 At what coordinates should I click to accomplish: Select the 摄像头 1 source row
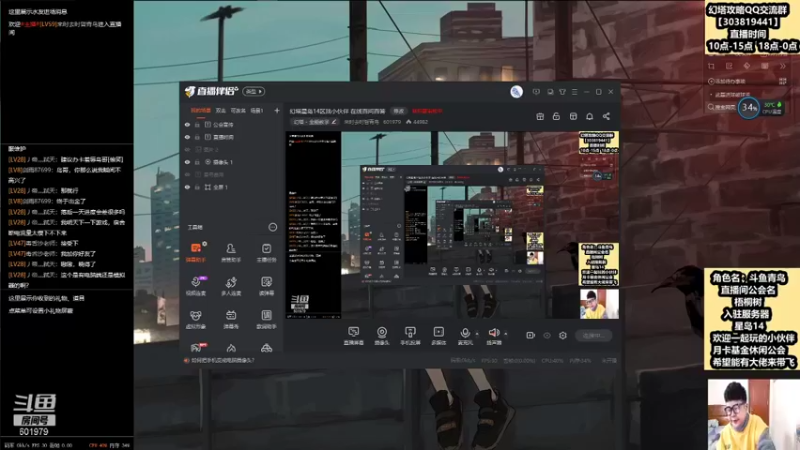point(232,162)
